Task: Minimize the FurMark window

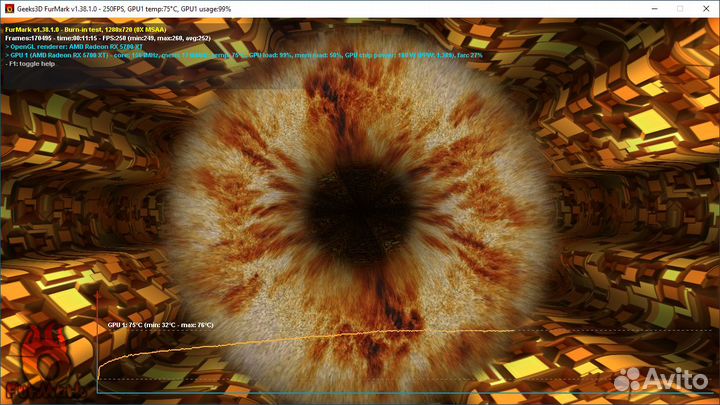Action: [618, 7]
